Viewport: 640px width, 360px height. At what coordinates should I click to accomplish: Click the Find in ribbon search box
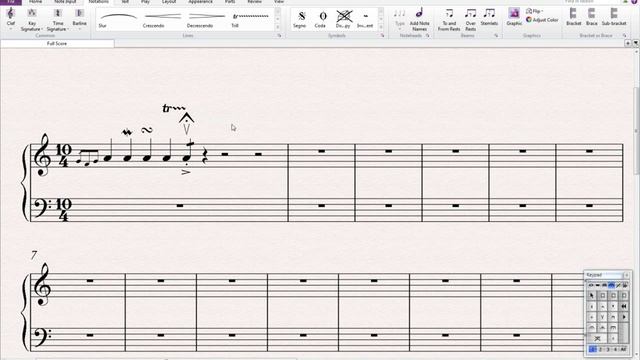[x=592, y=2]
